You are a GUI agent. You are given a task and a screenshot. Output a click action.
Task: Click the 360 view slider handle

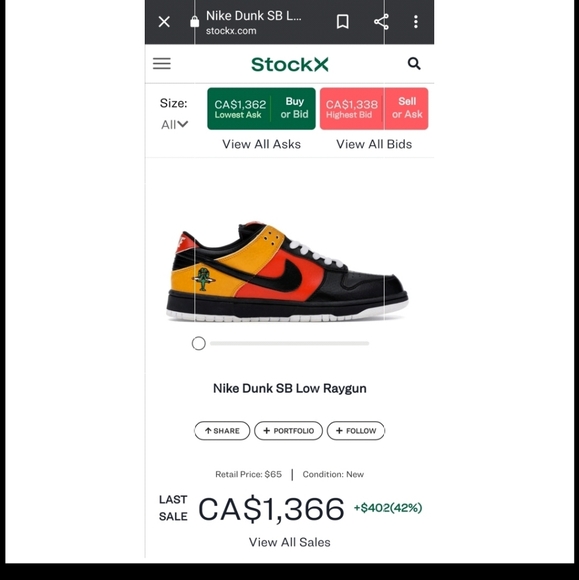pyautogui.click(x=199, y=343)
